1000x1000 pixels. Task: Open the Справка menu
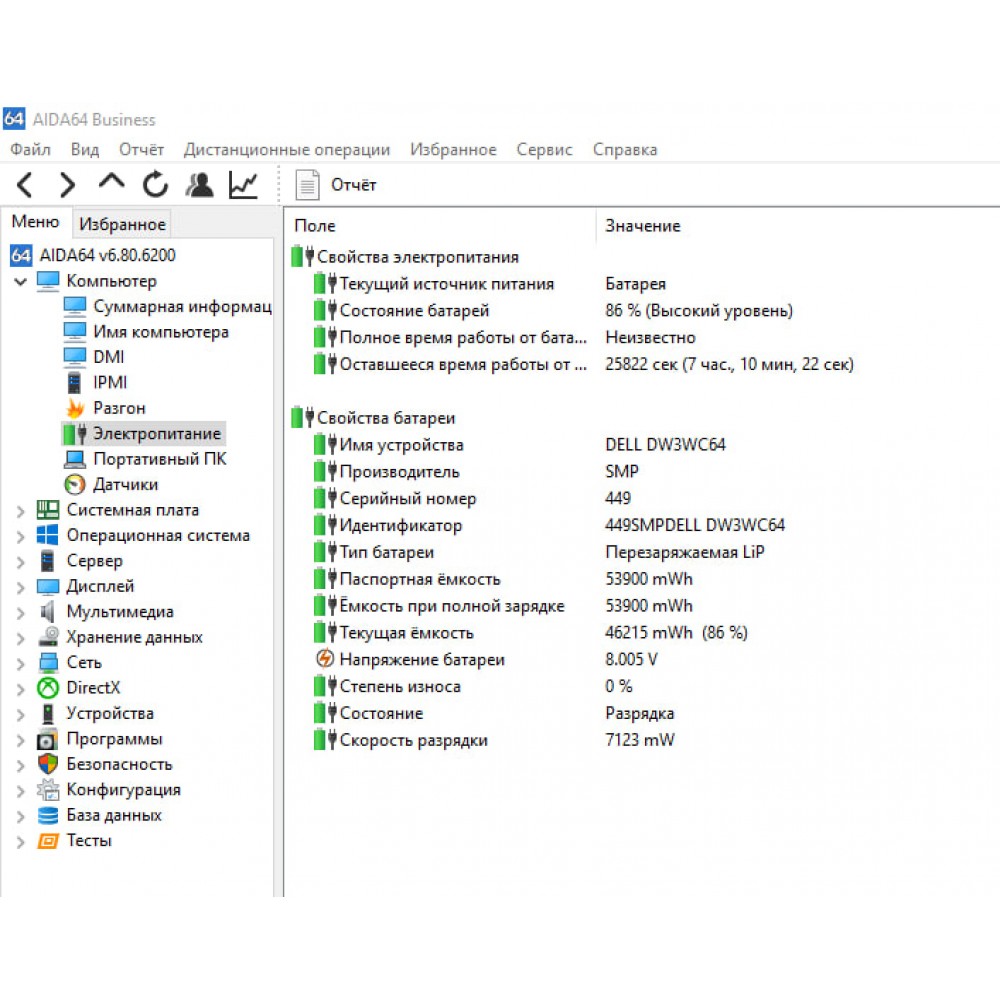pyautogui.click(x=625, y=149)
